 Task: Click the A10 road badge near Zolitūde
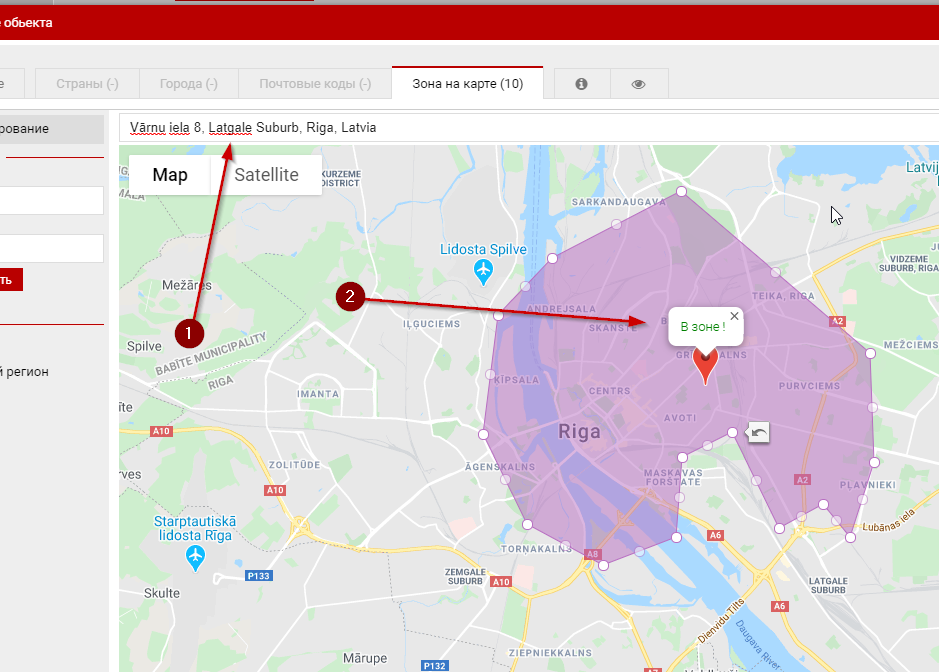275,490
